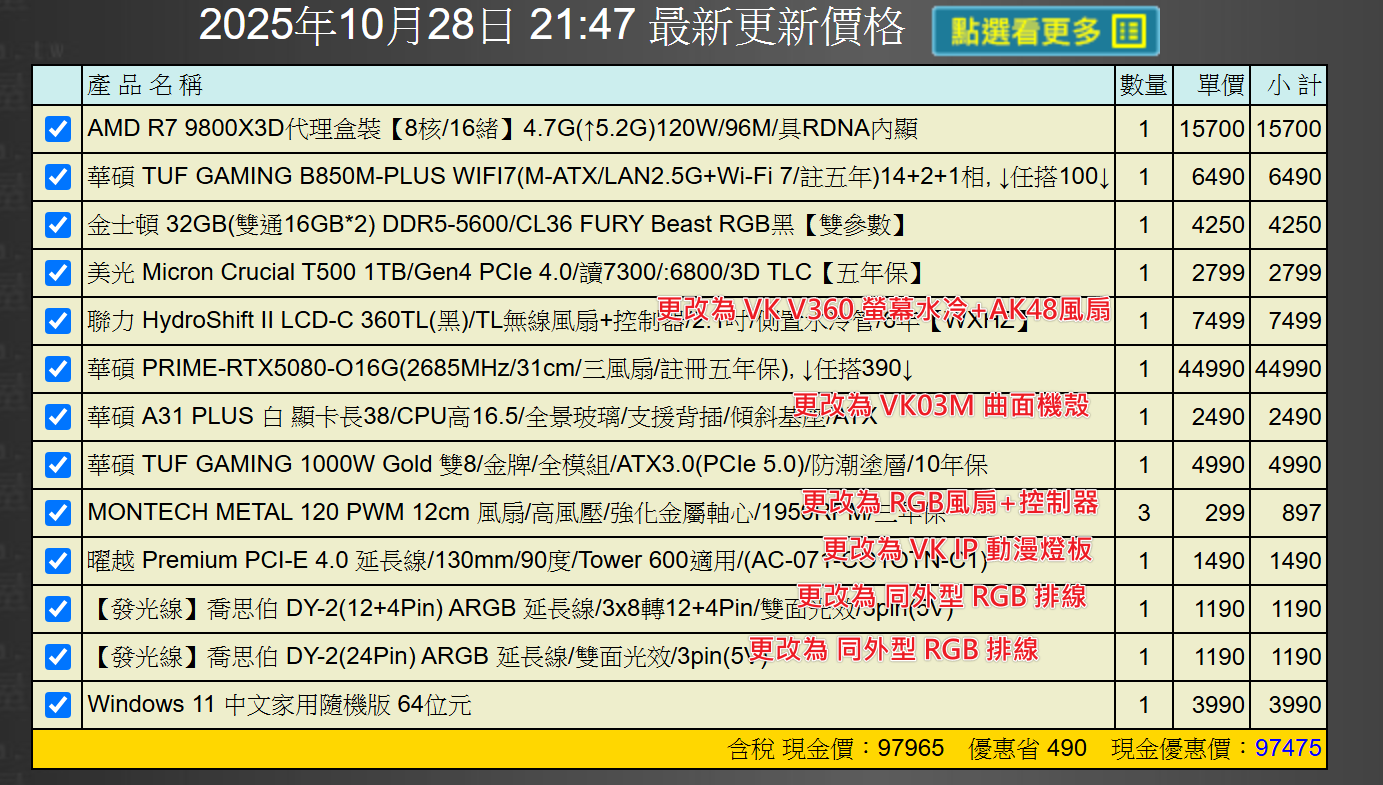Uncheck the Windows 11 row checkbox
The height and width of the screenshot is (785, 1383).
point(58,705)
